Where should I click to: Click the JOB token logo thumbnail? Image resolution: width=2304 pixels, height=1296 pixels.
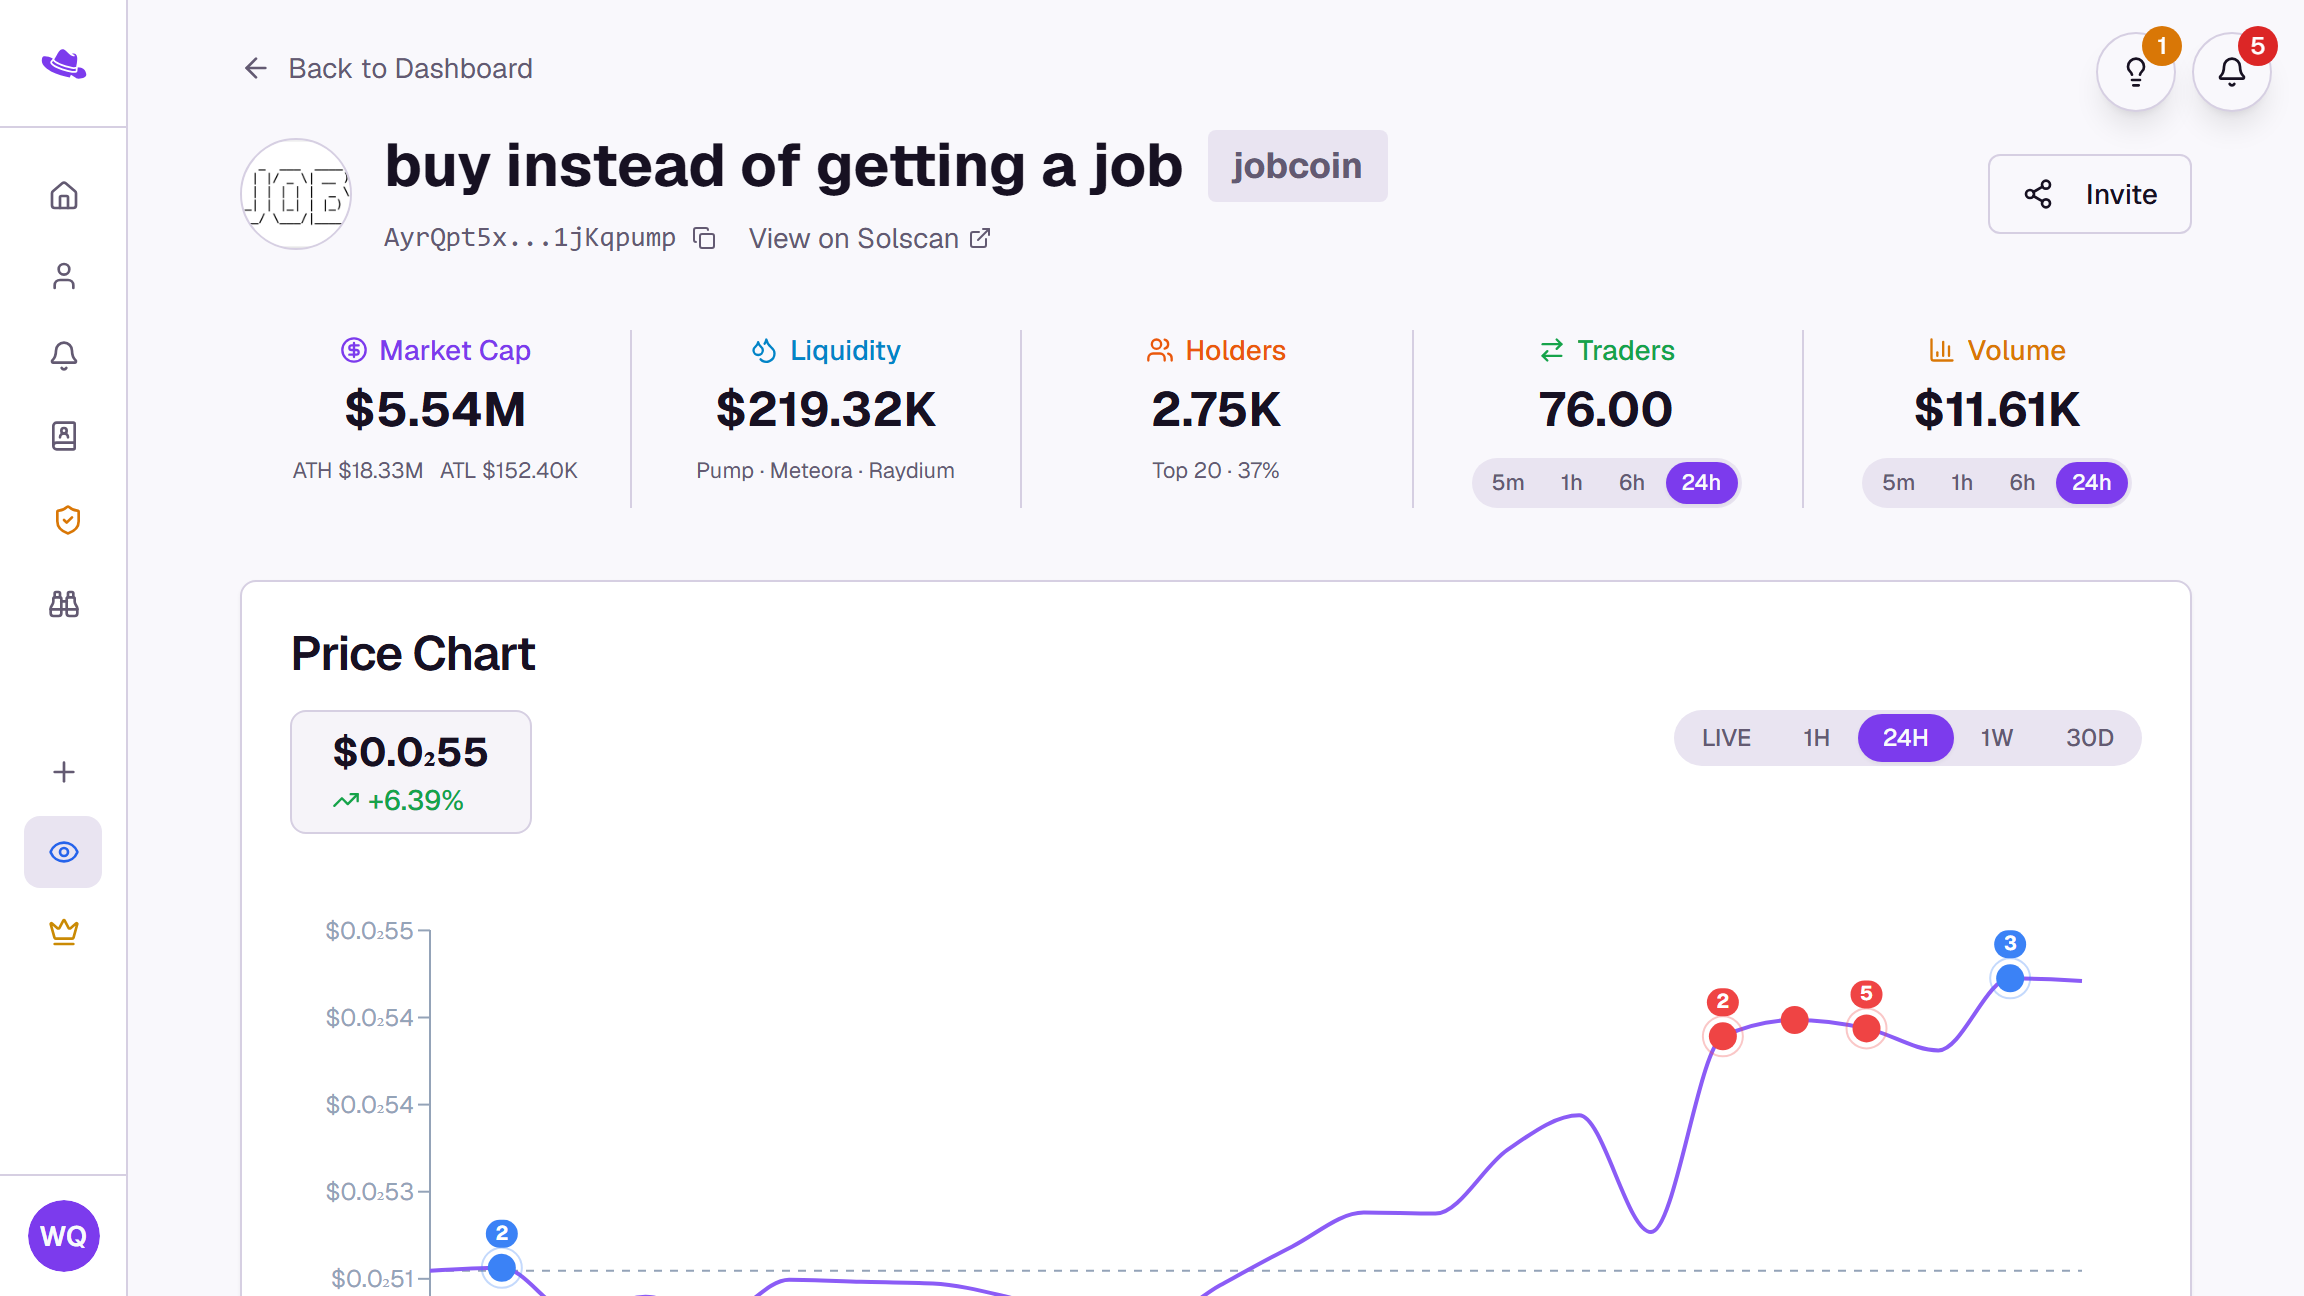pos(296,194)
